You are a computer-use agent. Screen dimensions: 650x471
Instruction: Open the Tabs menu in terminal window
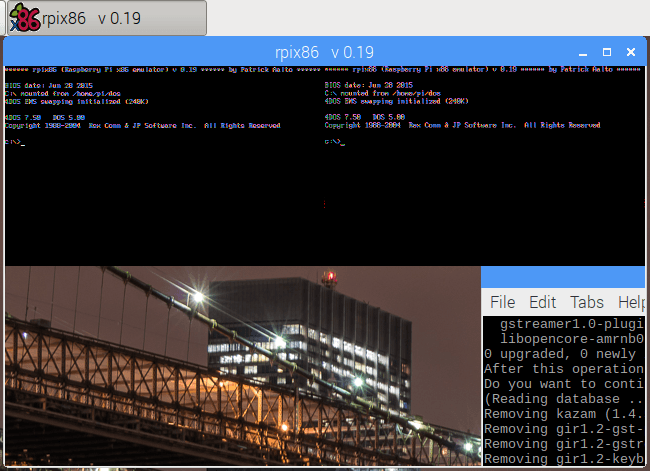[x=587, y=302]
